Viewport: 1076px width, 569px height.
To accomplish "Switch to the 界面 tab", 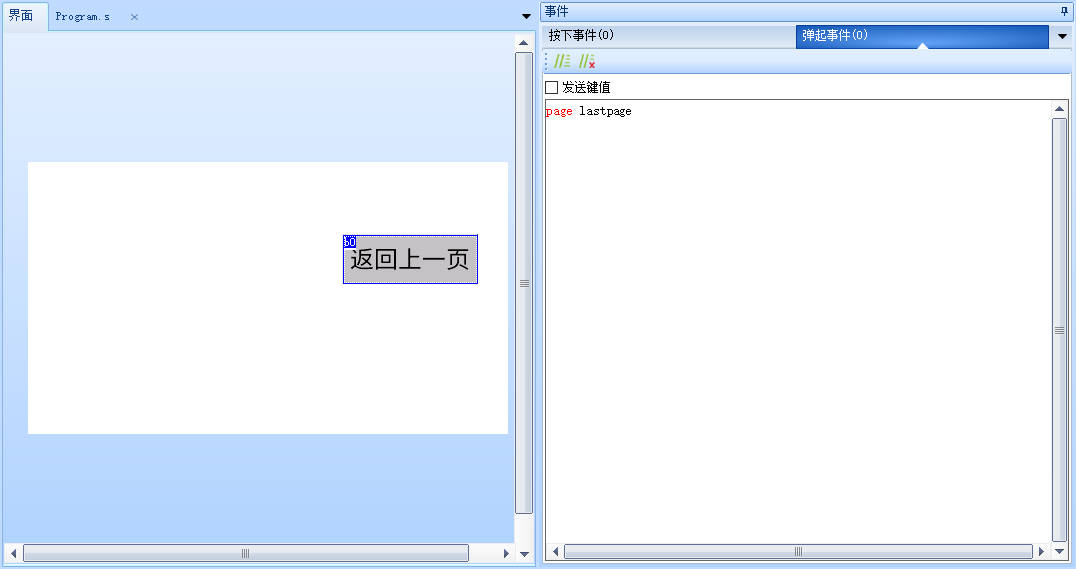I will click(x=21, y=16).
